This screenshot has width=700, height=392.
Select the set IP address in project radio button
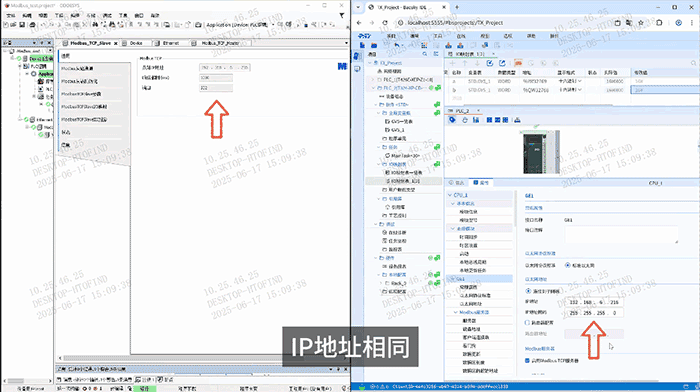(x=528, y=291)
